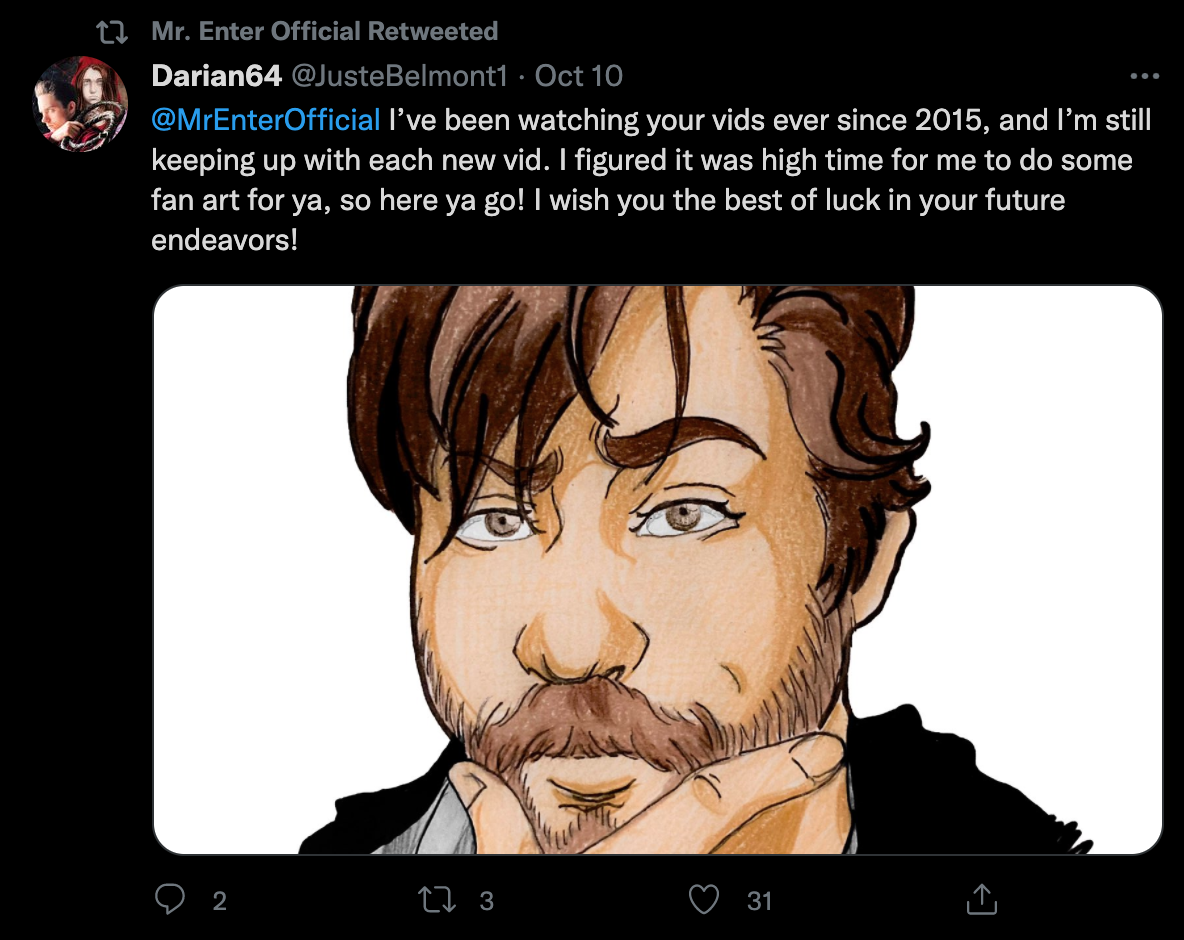Open Darian64's profile avatar

pos(80,104)
